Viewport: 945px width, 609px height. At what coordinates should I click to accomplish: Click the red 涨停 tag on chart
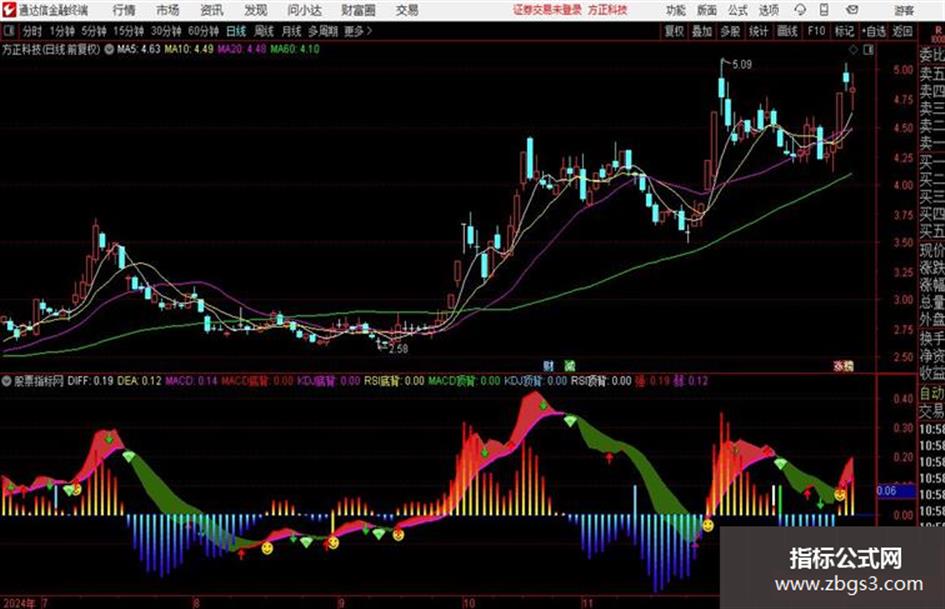tap(844, 365)
